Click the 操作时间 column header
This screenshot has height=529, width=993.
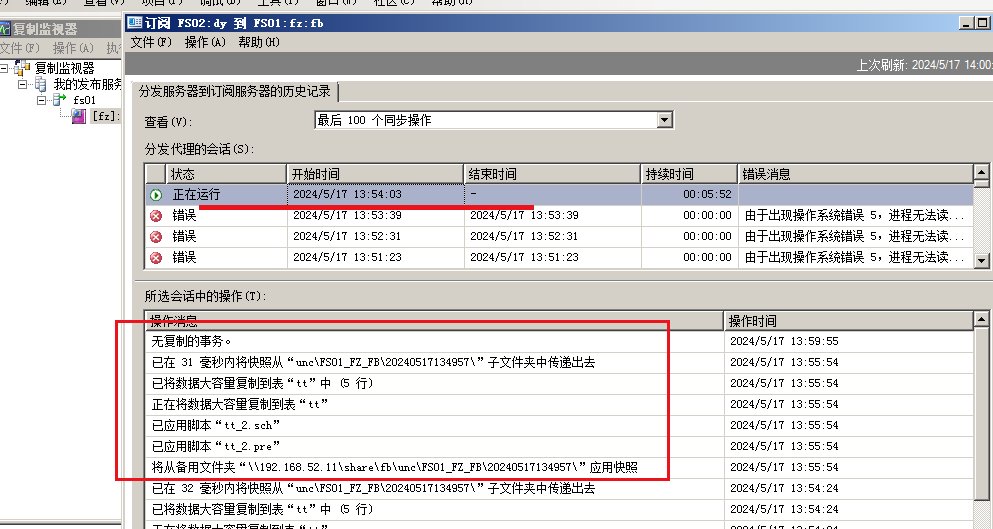click(849, 321)
